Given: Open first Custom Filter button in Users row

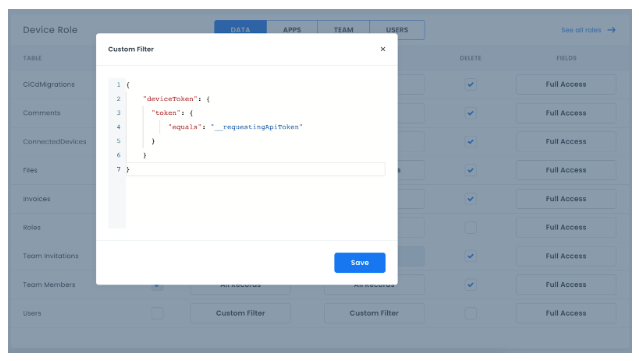Looking at the screenshot, I should click(x=240, y=313).
